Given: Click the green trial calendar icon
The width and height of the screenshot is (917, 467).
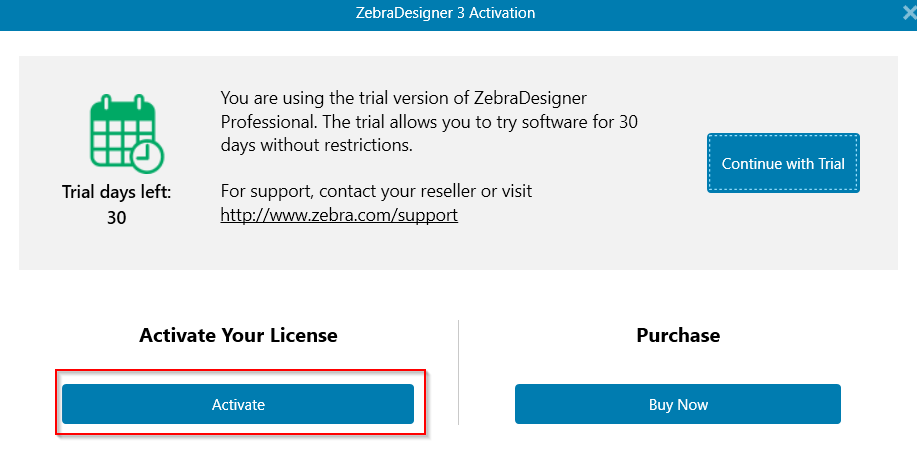Looking at the screenshot, I should (x=127, y=133).
